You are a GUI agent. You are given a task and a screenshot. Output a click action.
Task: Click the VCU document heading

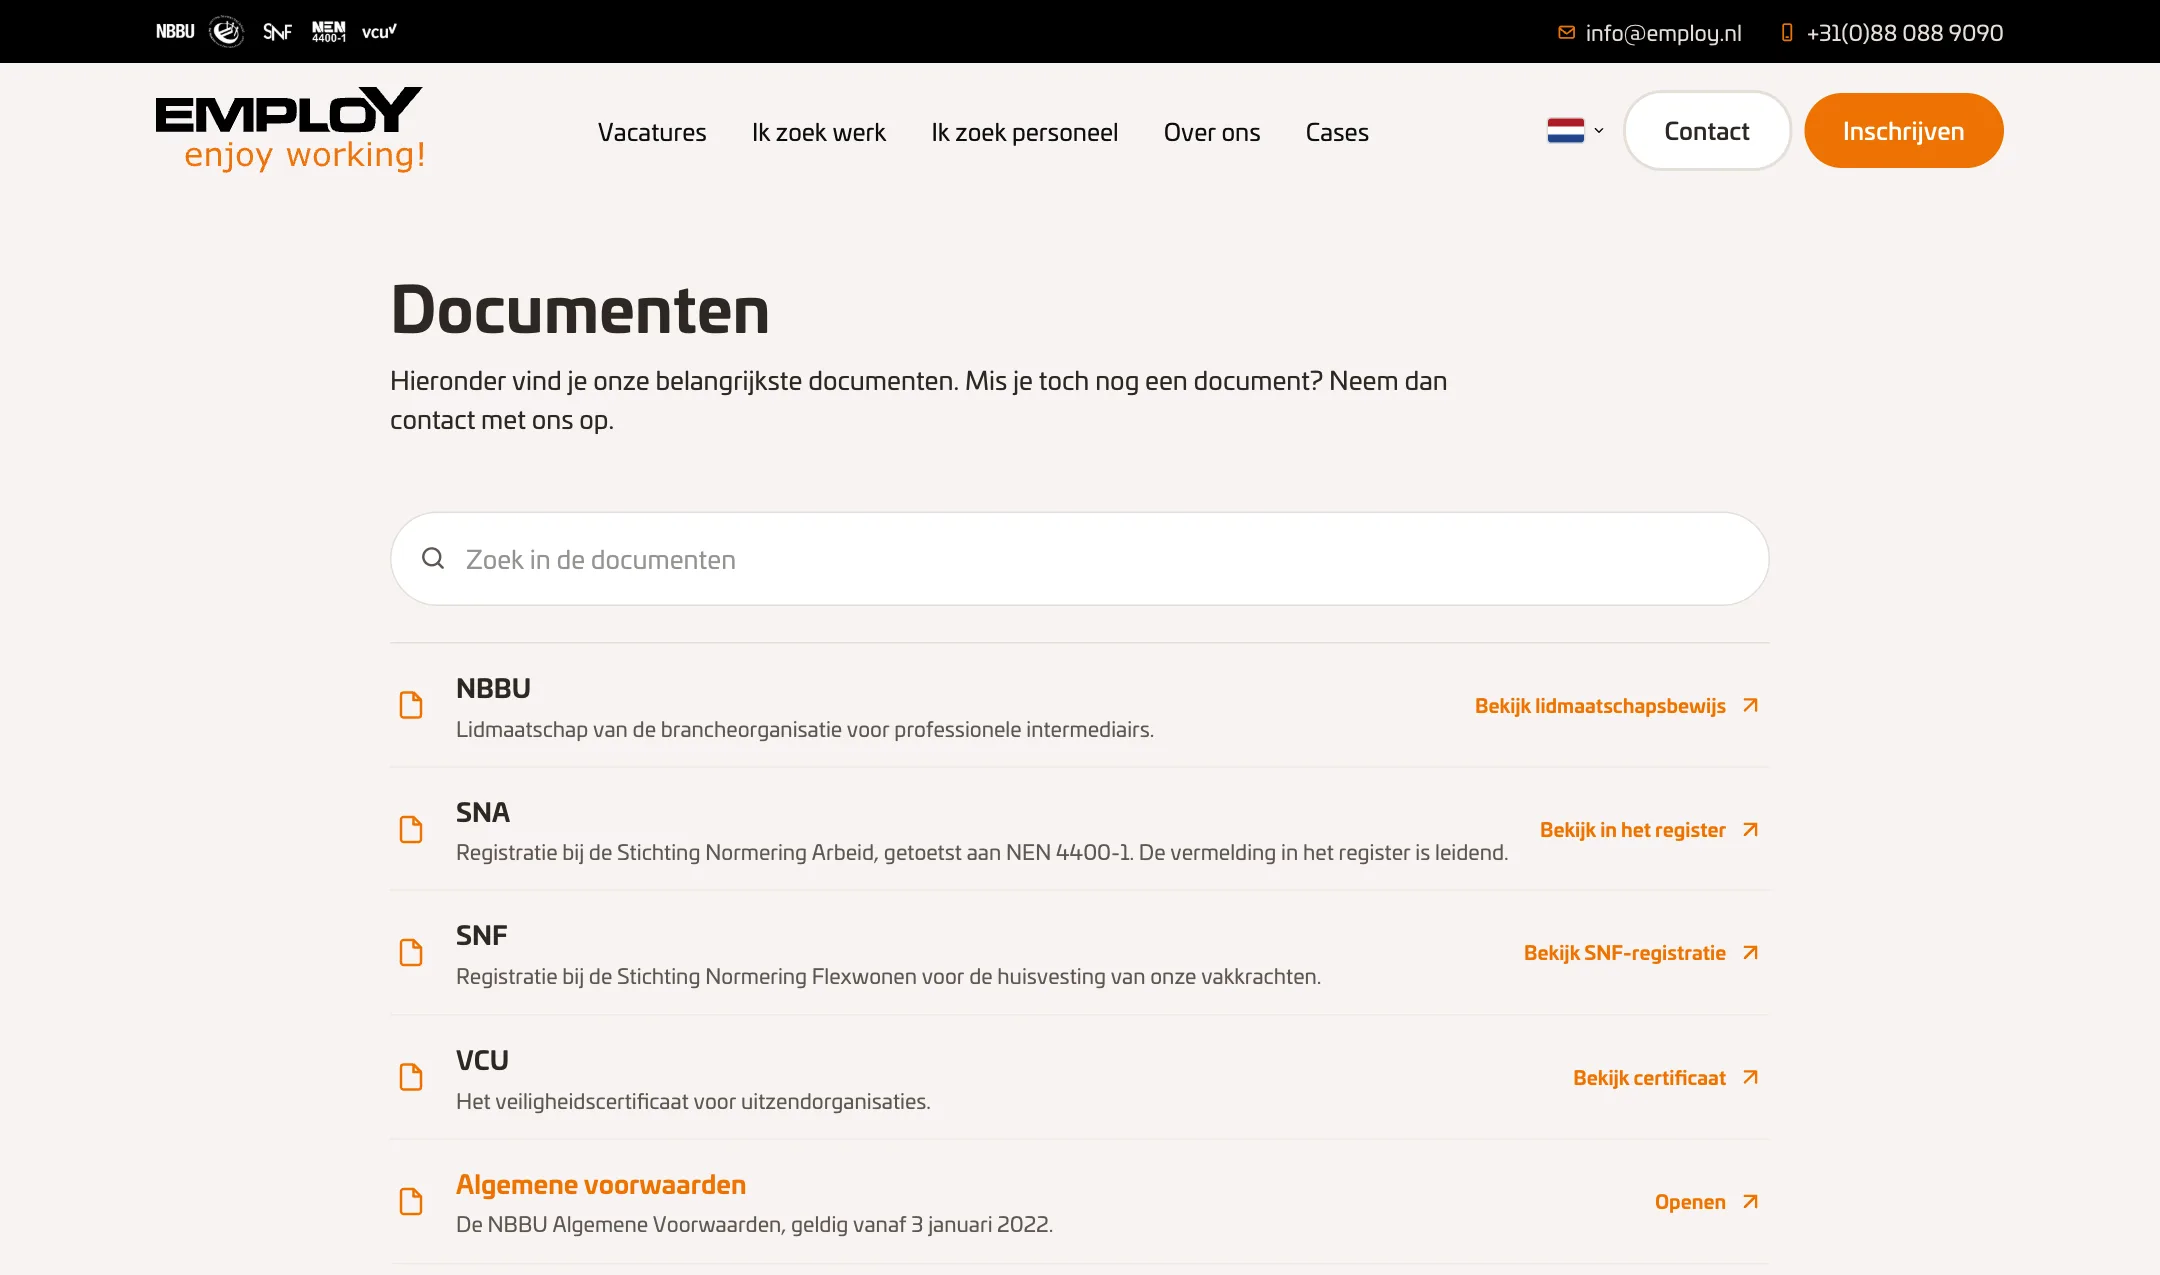coord(482,1060)
